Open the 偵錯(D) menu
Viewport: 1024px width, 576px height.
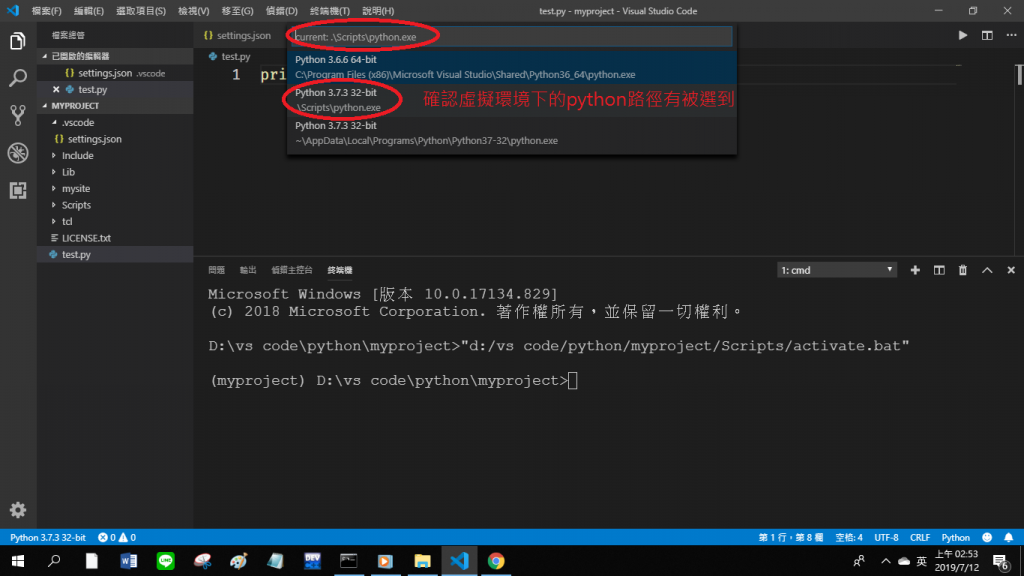pos(281,11)
